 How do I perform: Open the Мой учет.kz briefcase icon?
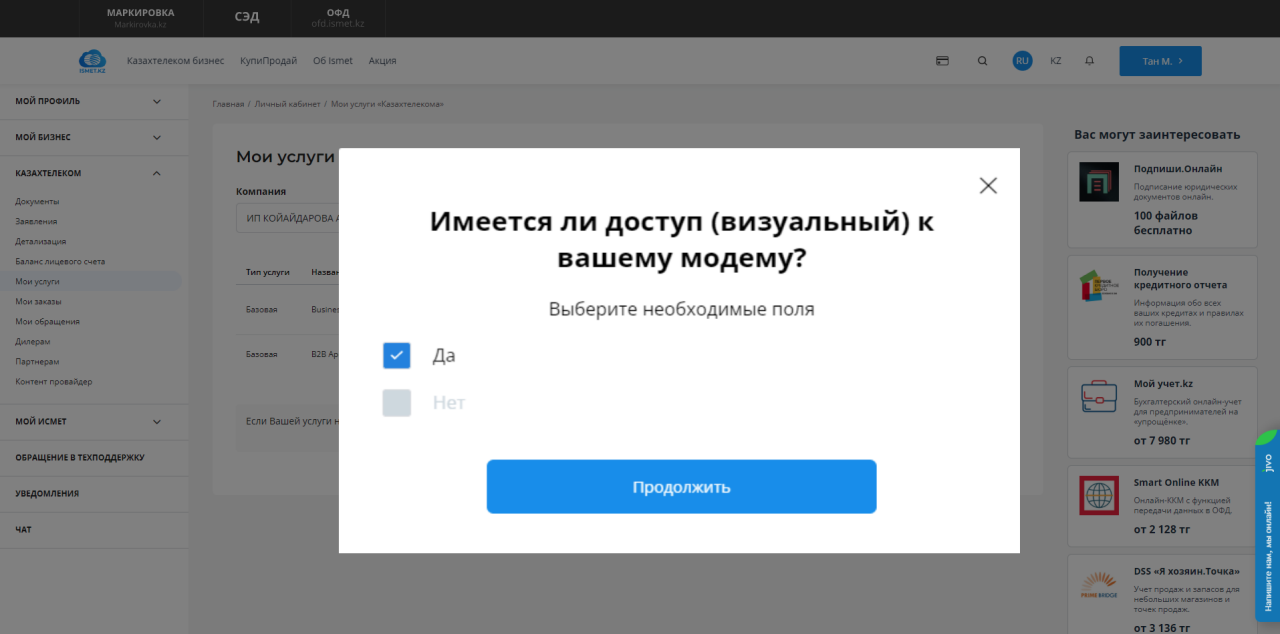pos(1099,397)
